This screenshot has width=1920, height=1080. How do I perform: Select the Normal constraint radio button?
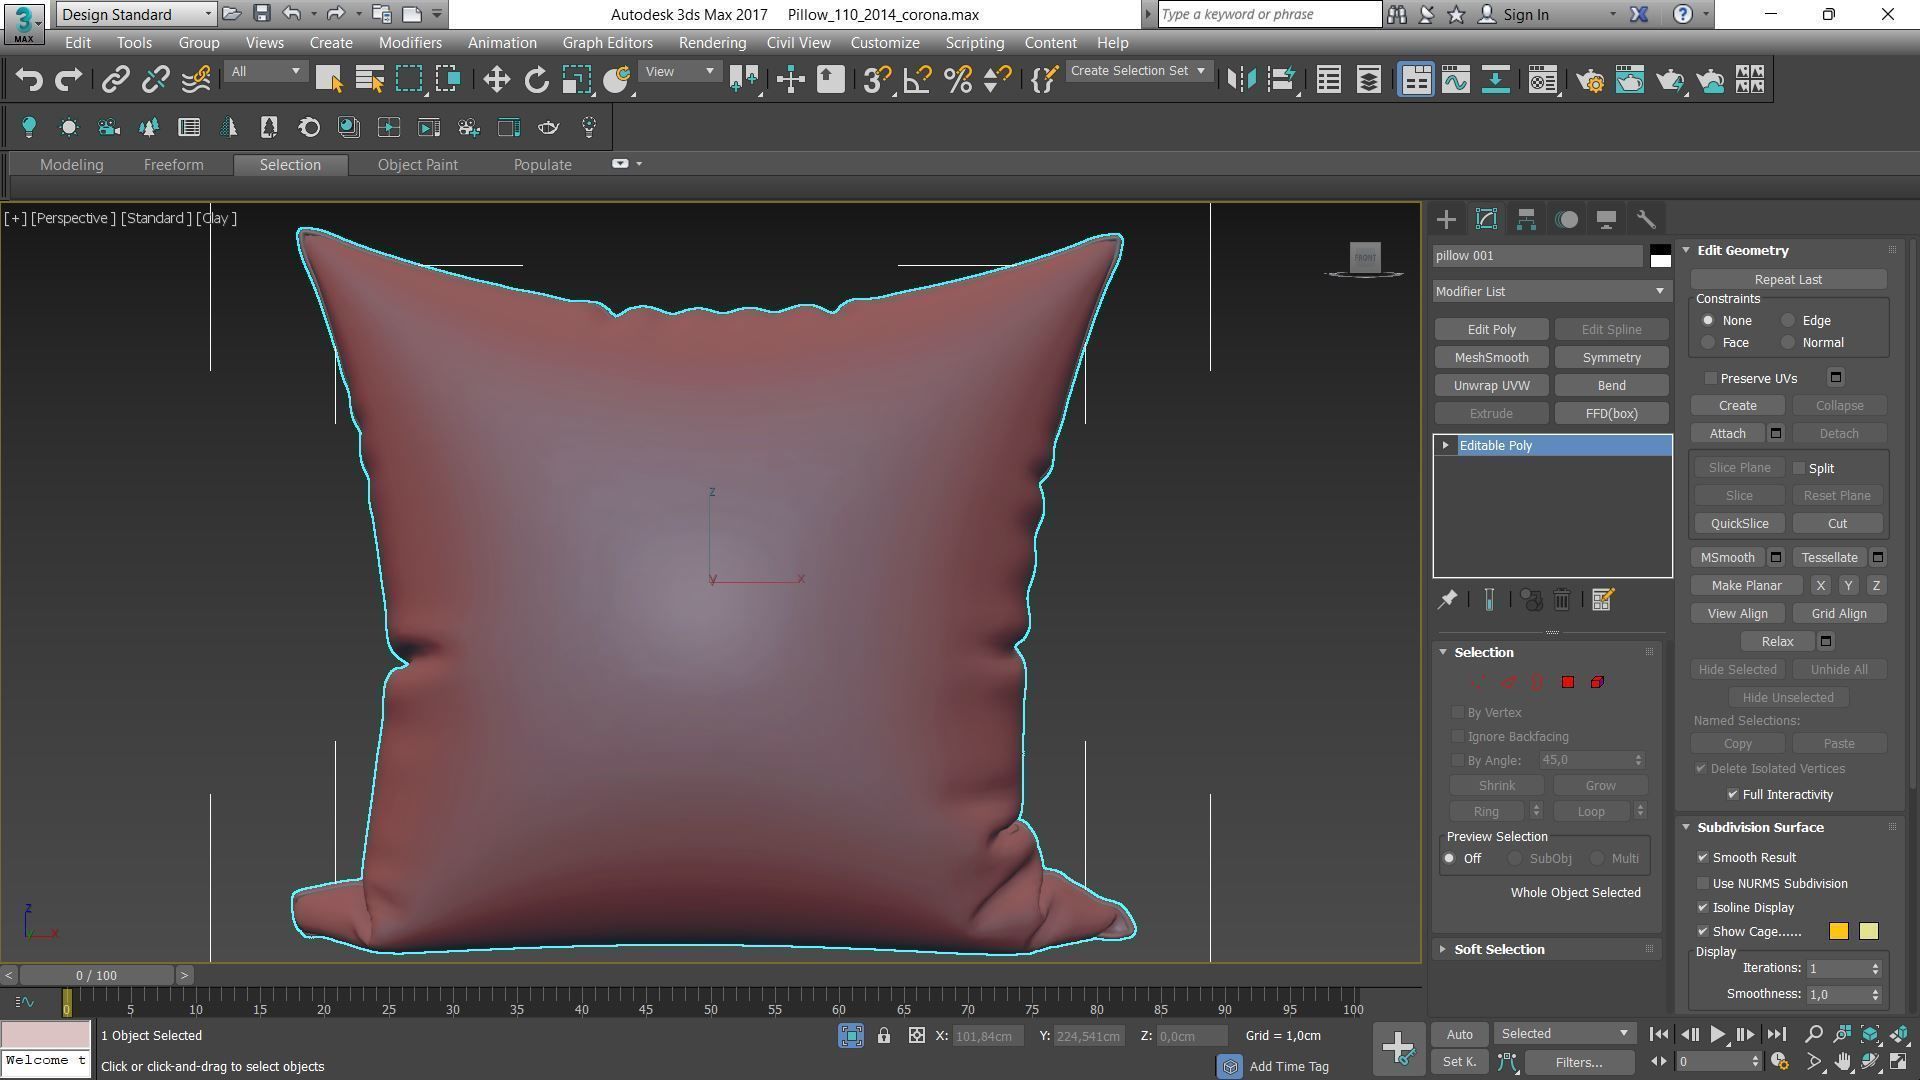pos(1788,343)
